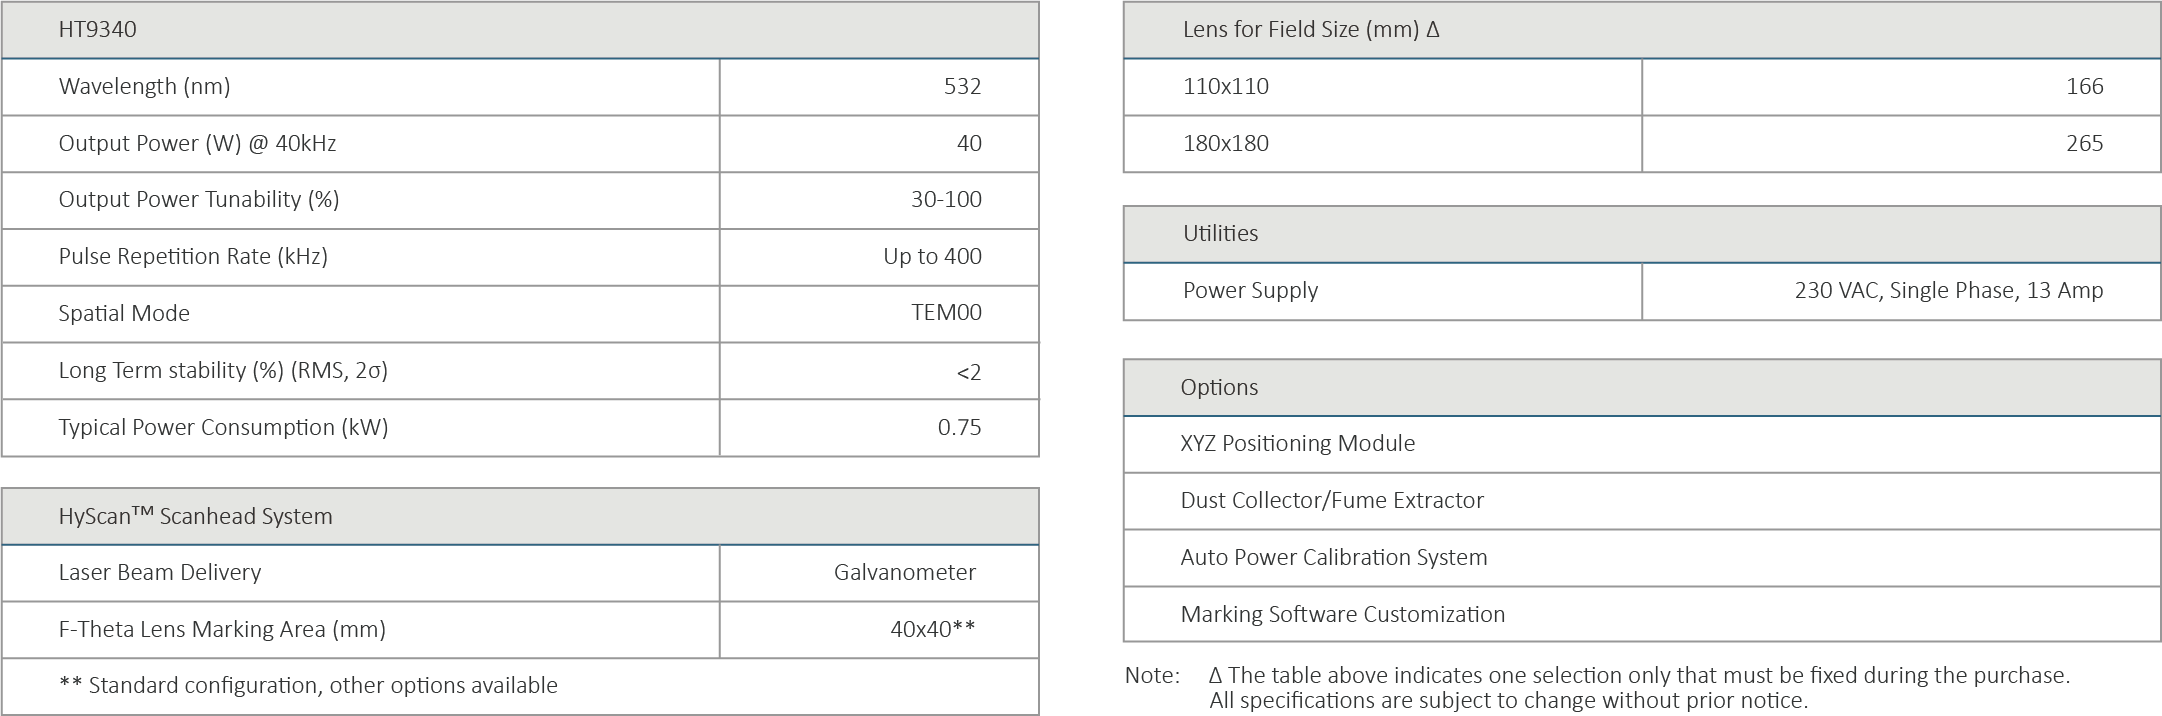Image resolution: width=2162 pixels, height=716 pixels.
Task: Click XYZ Positioning Module option
Action: [1297, 443]
